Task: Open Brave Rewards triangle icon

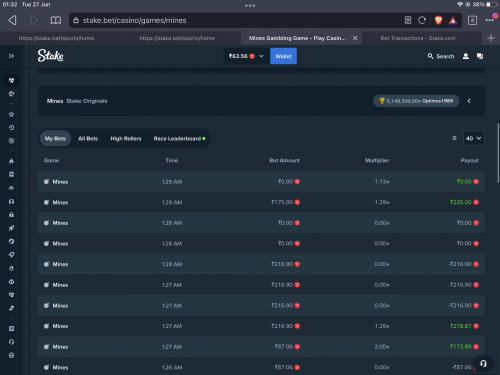Action: 453,21
